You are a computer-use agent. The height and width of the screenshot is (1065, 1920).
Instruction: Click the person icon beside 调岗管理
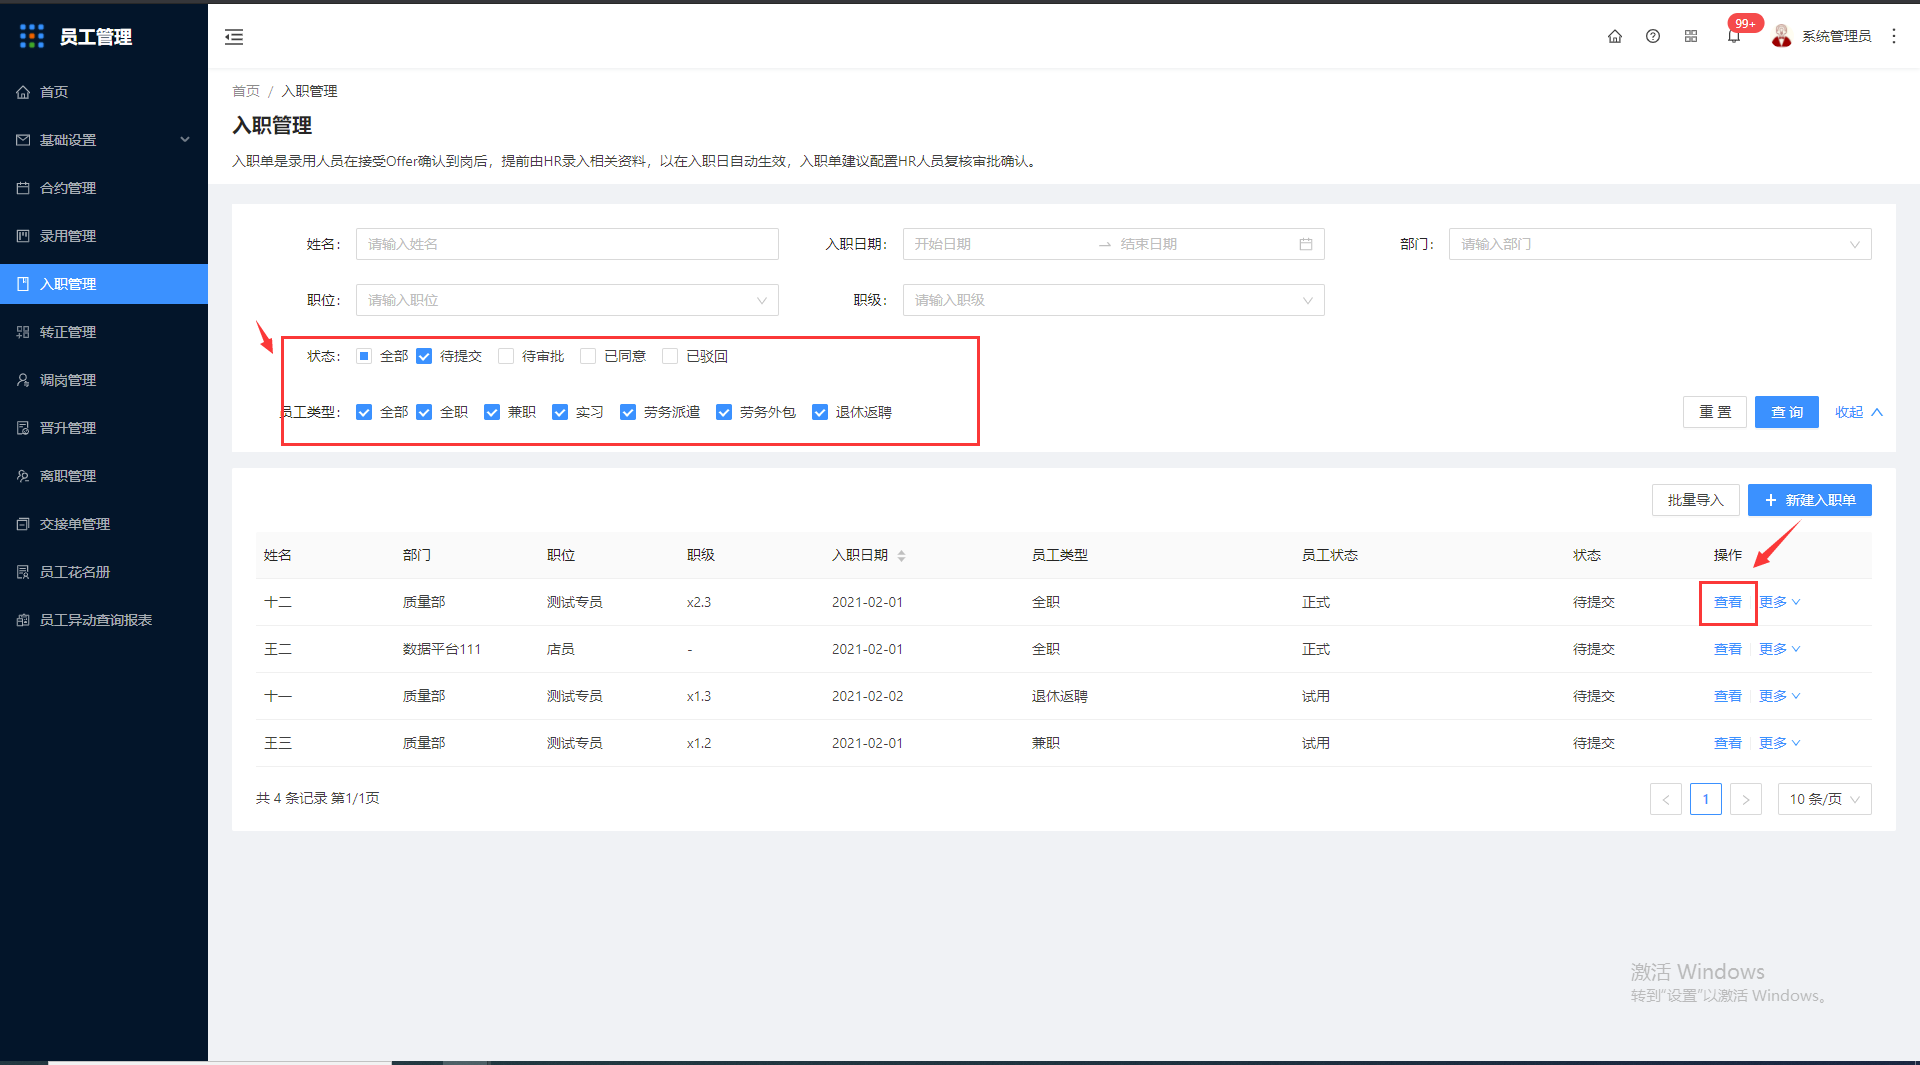[23, 380]
